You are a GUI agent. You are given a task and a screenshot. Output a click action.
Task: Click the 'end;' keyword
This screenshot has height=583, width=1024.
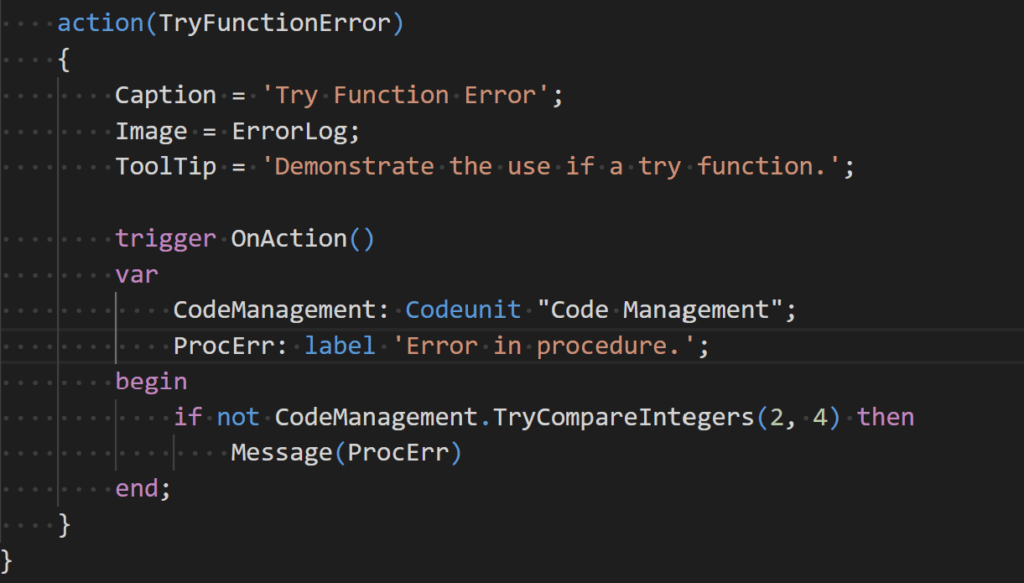[x=144, y=489]
